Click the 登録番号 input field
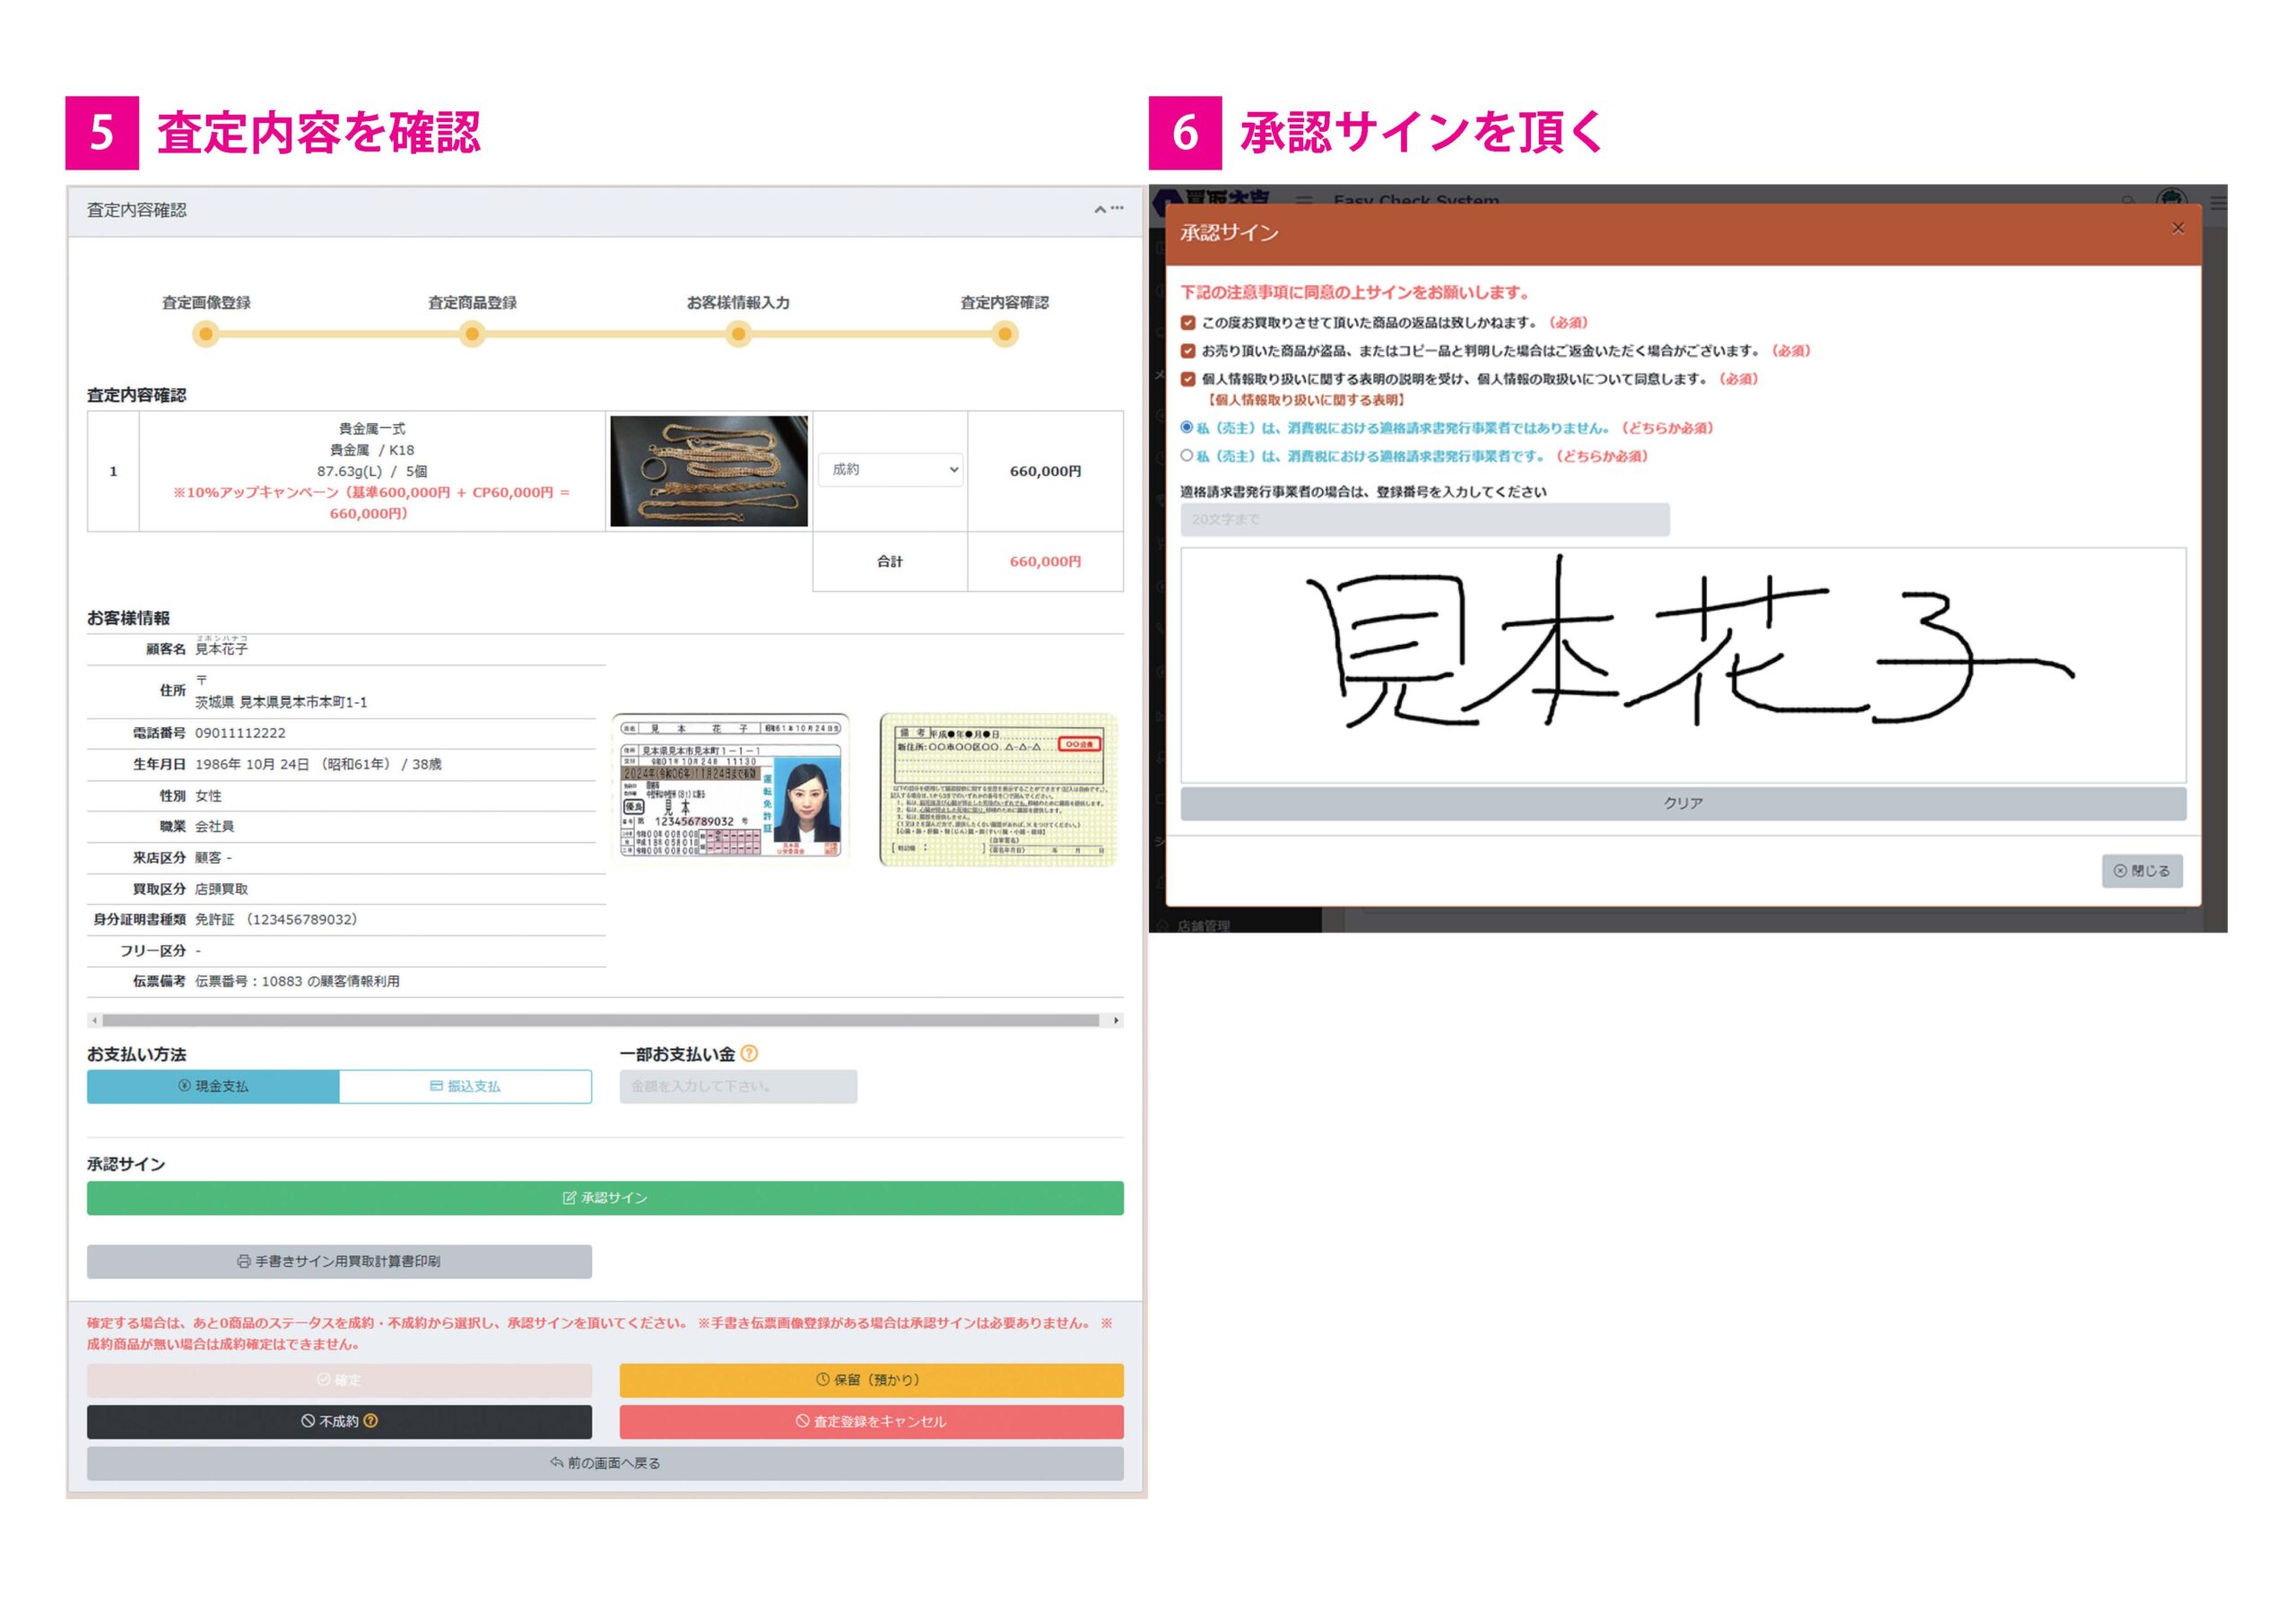Viewport: 2296px width, 1623px height. pyautogui.click(x=1424, y=519)
